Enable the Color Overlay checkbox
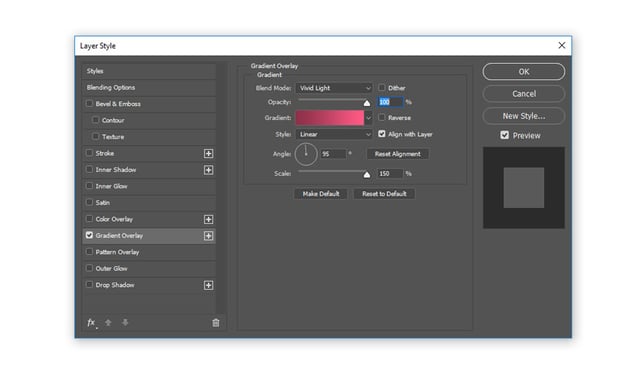The height and width of the screenshot is (378, 630). click(89, 219)
